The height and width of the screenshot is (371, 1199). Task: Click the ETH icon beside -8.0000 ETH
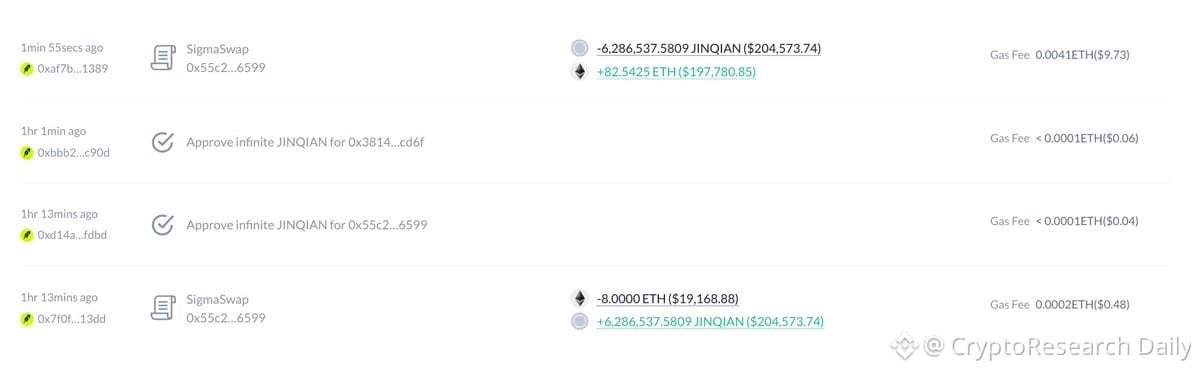[x=580, y=298]
